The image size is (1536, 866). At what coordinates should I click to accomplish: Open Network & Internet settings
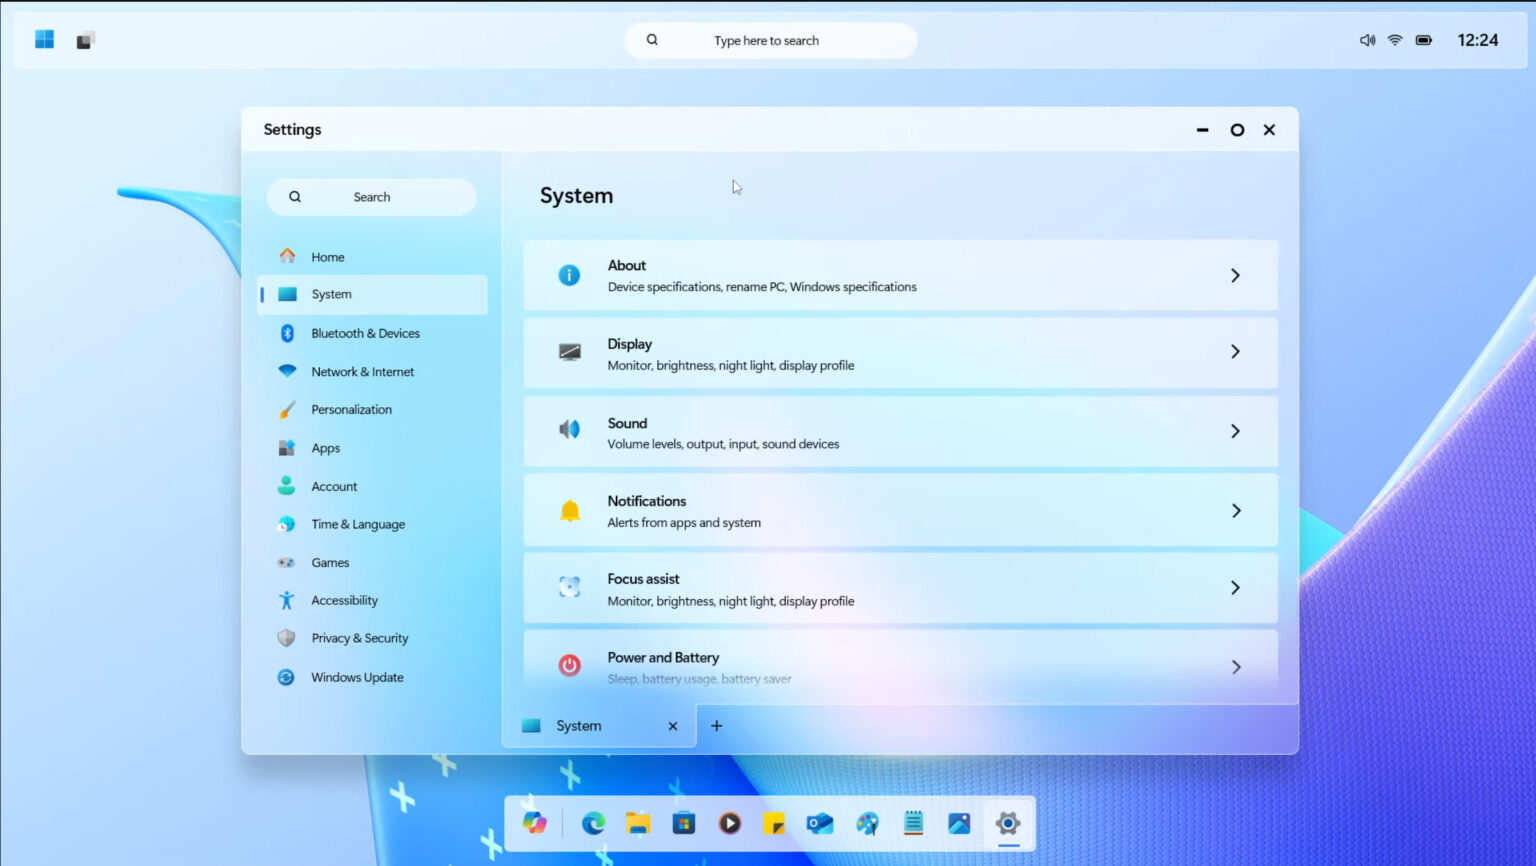pos(362,371)
